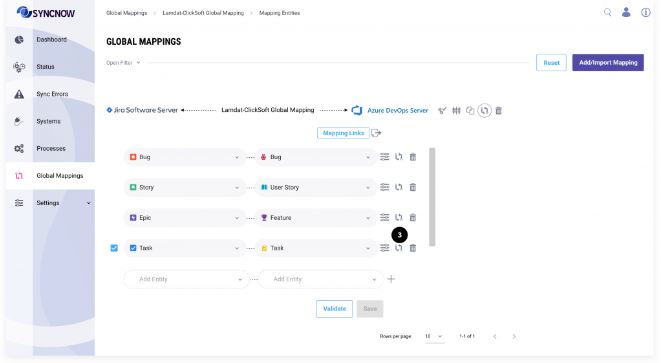This screenshot has width=661, height=363.
Task: Open the Jira Task entity dropdown
Action: coord(184,248)
